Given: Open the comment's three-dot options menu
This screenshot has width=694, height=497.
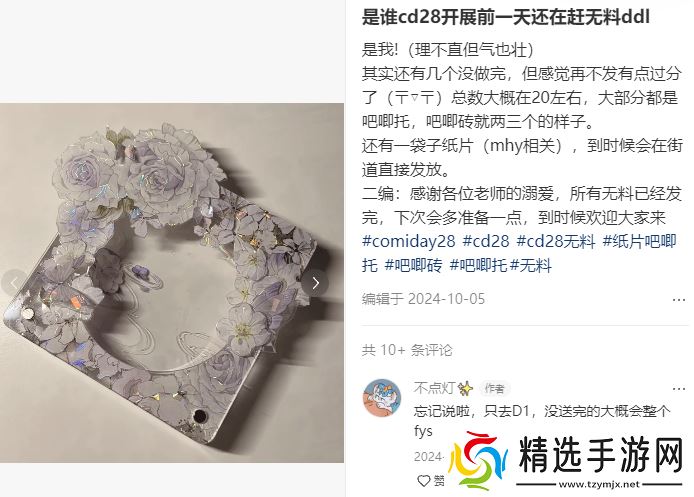Looking at the screenshot, I should point(679,389).
